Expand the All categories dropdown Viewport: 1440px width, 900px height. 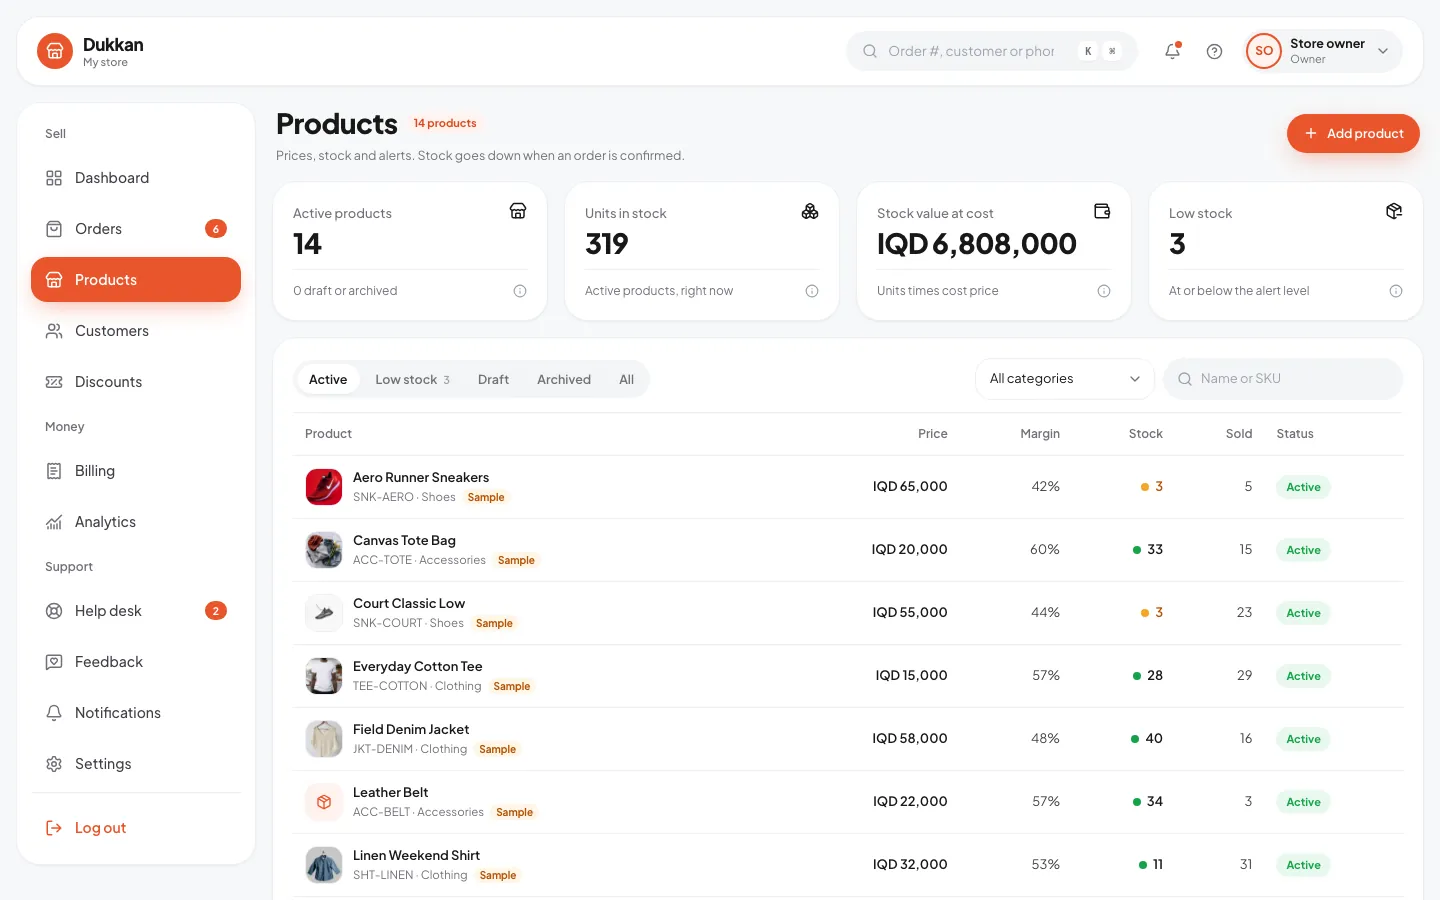click(1064, 379)
